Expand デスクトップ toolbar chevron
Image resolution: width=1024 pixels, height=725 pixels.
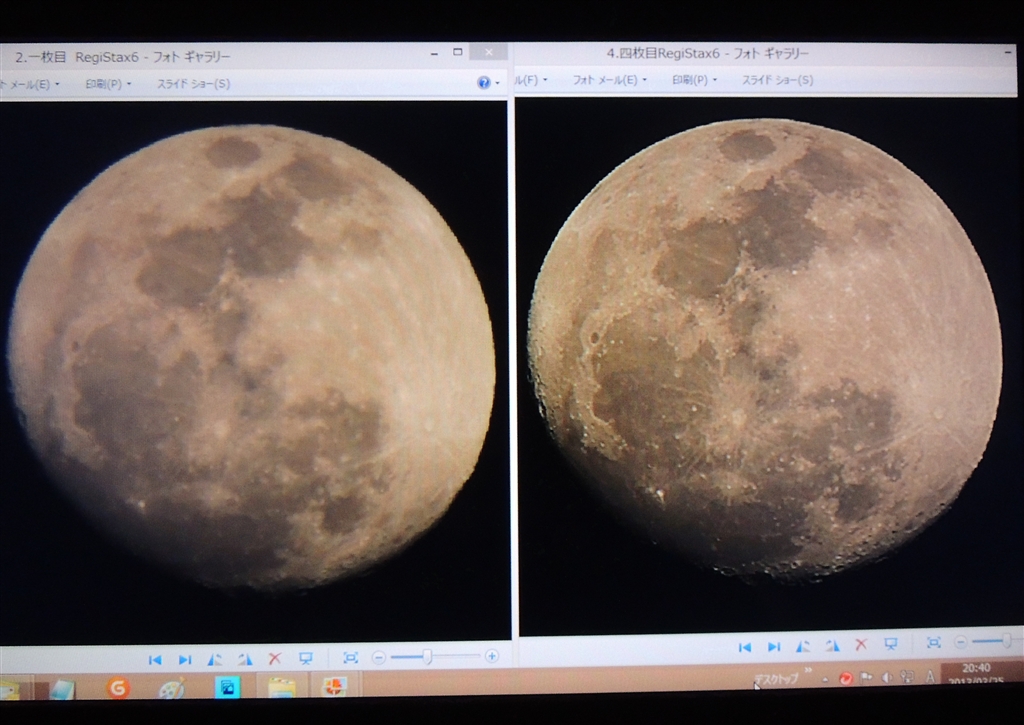(x=808, y=669)
